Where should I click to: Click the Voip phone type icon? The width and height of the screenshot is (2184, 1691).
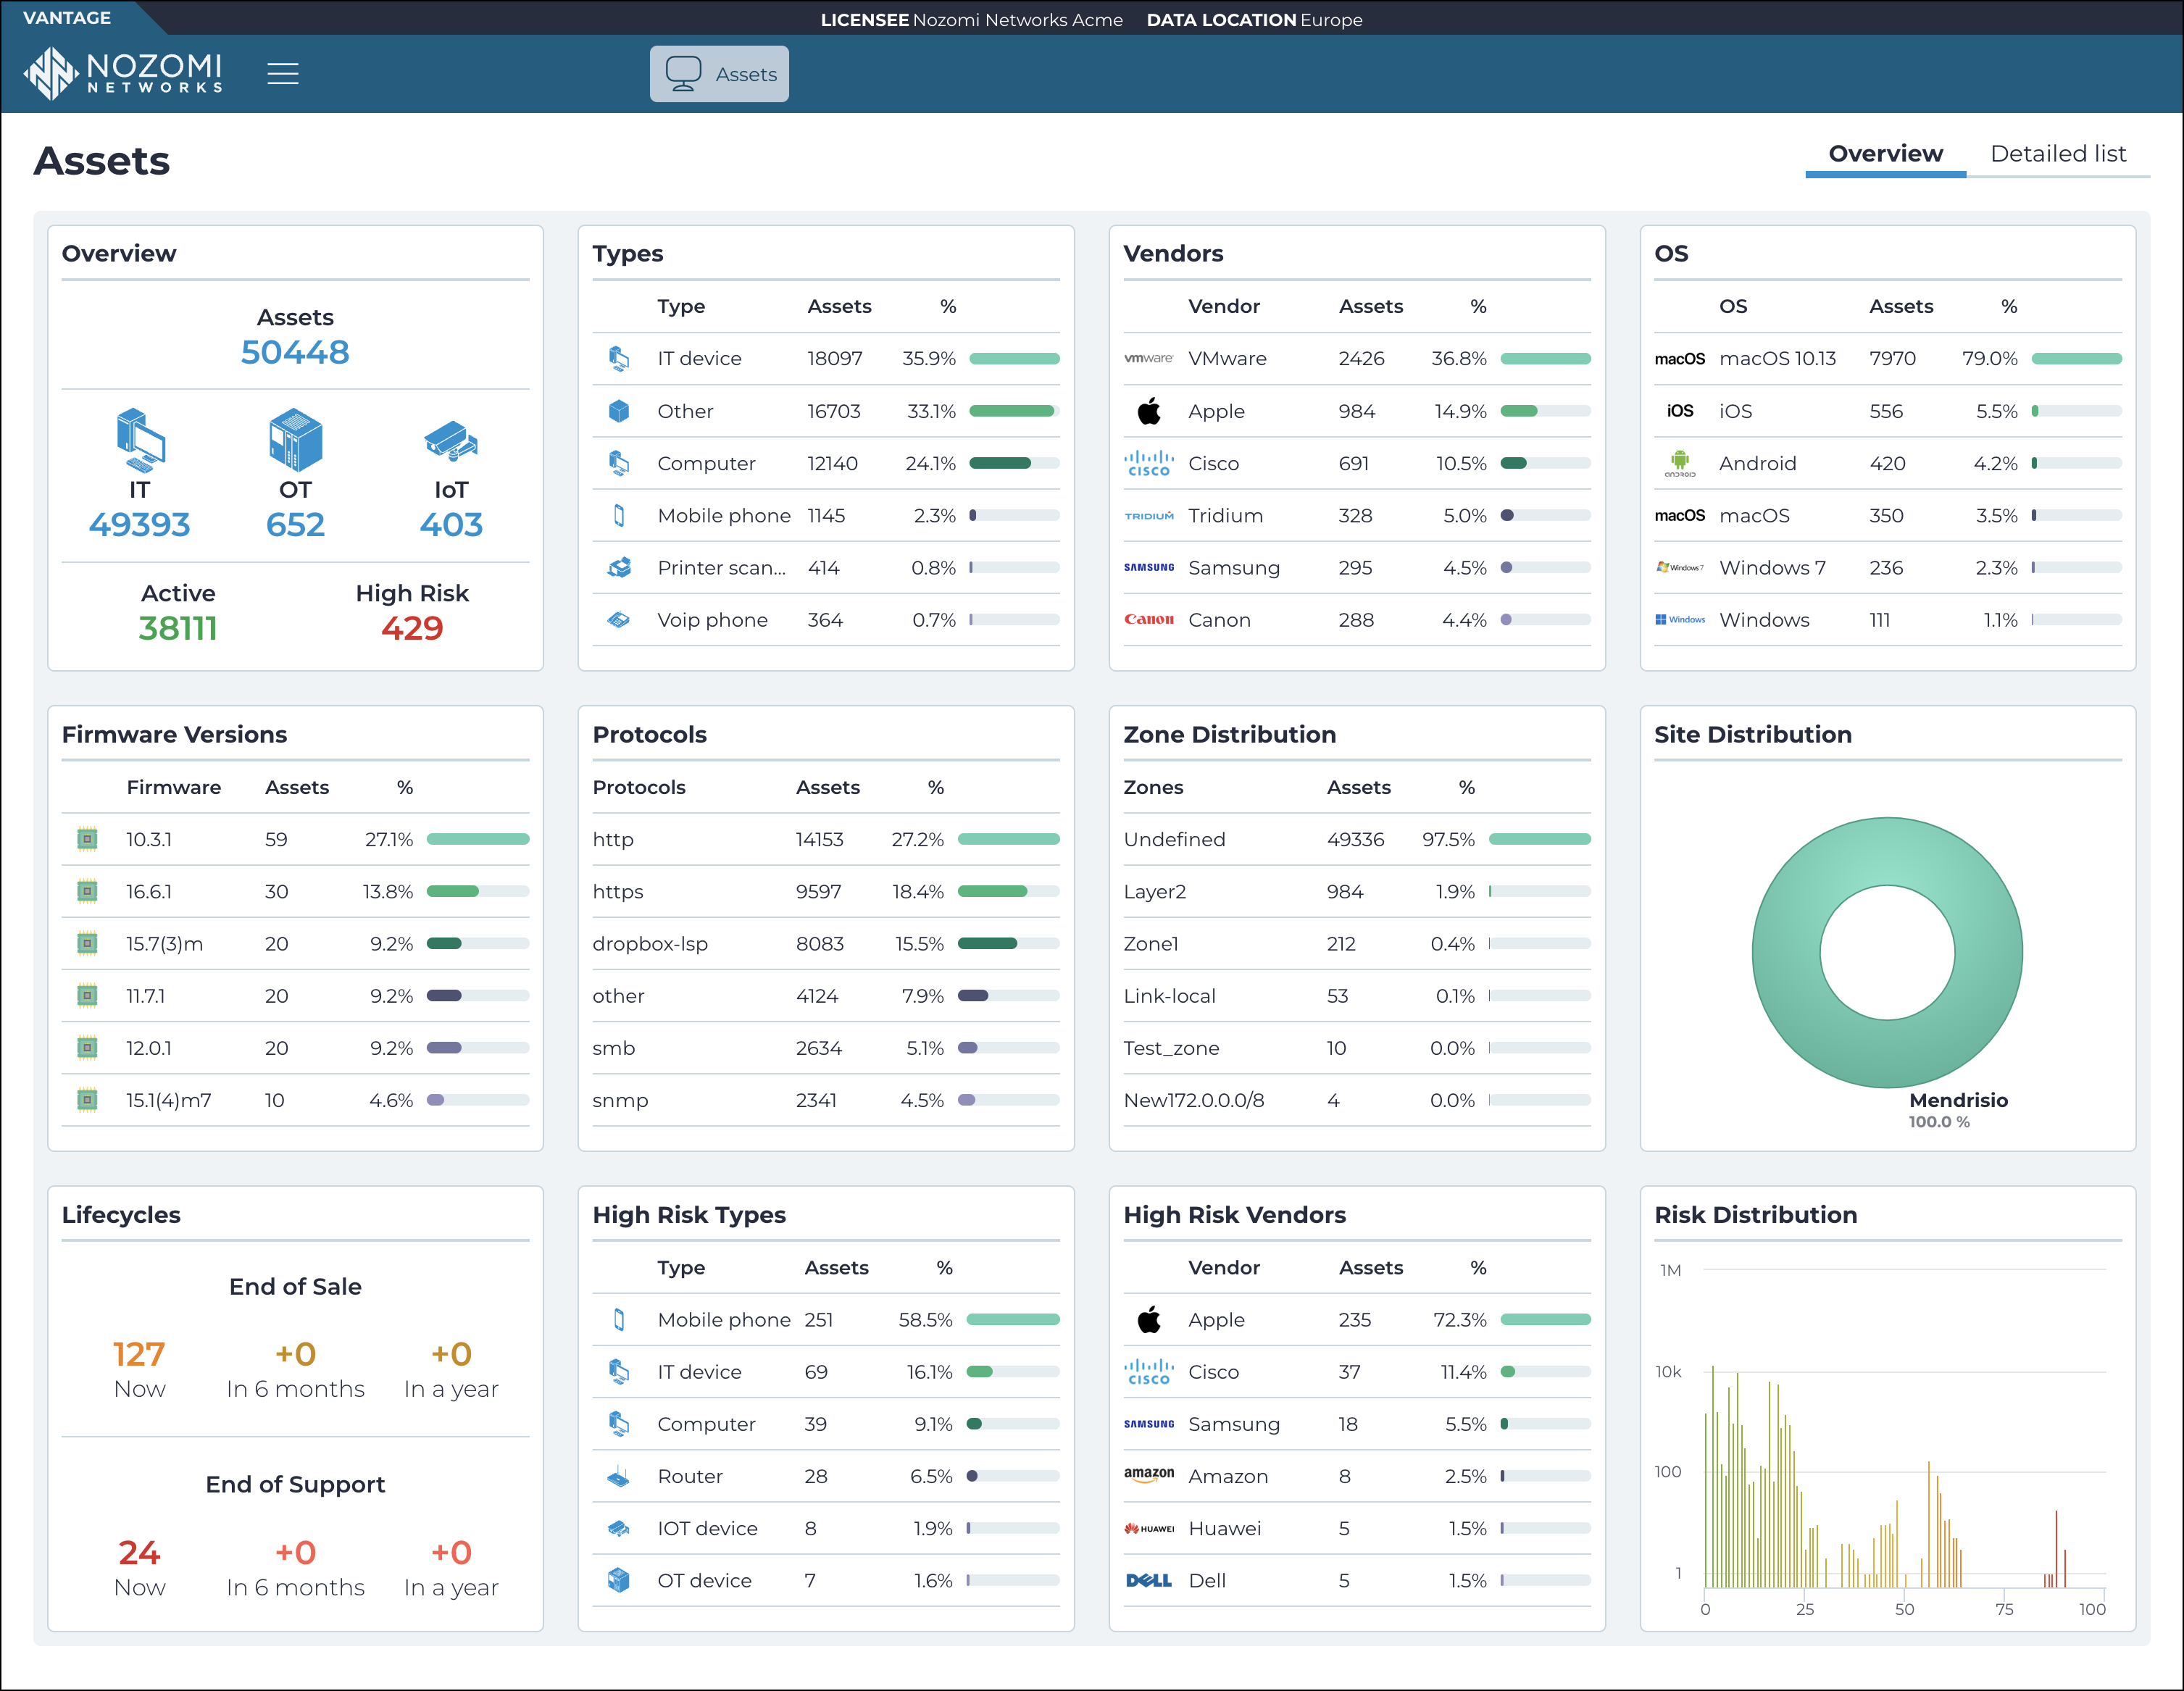[x=619, y=620]
